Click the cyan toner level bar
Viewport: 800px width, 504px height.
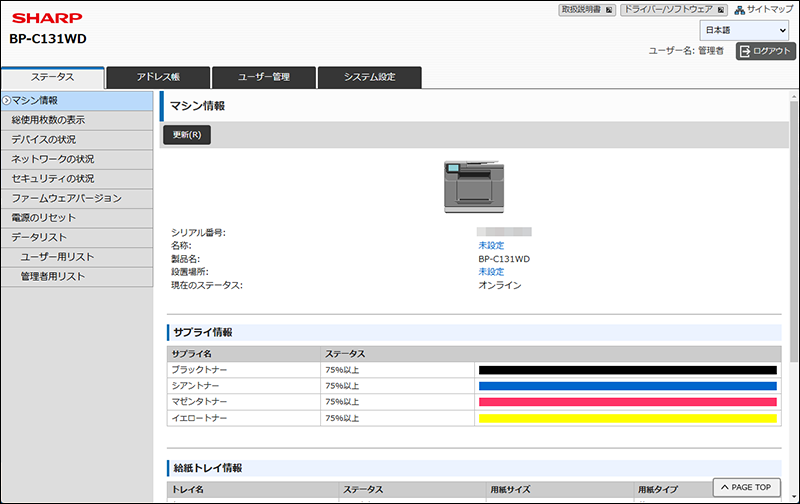[x=628, y=386]
